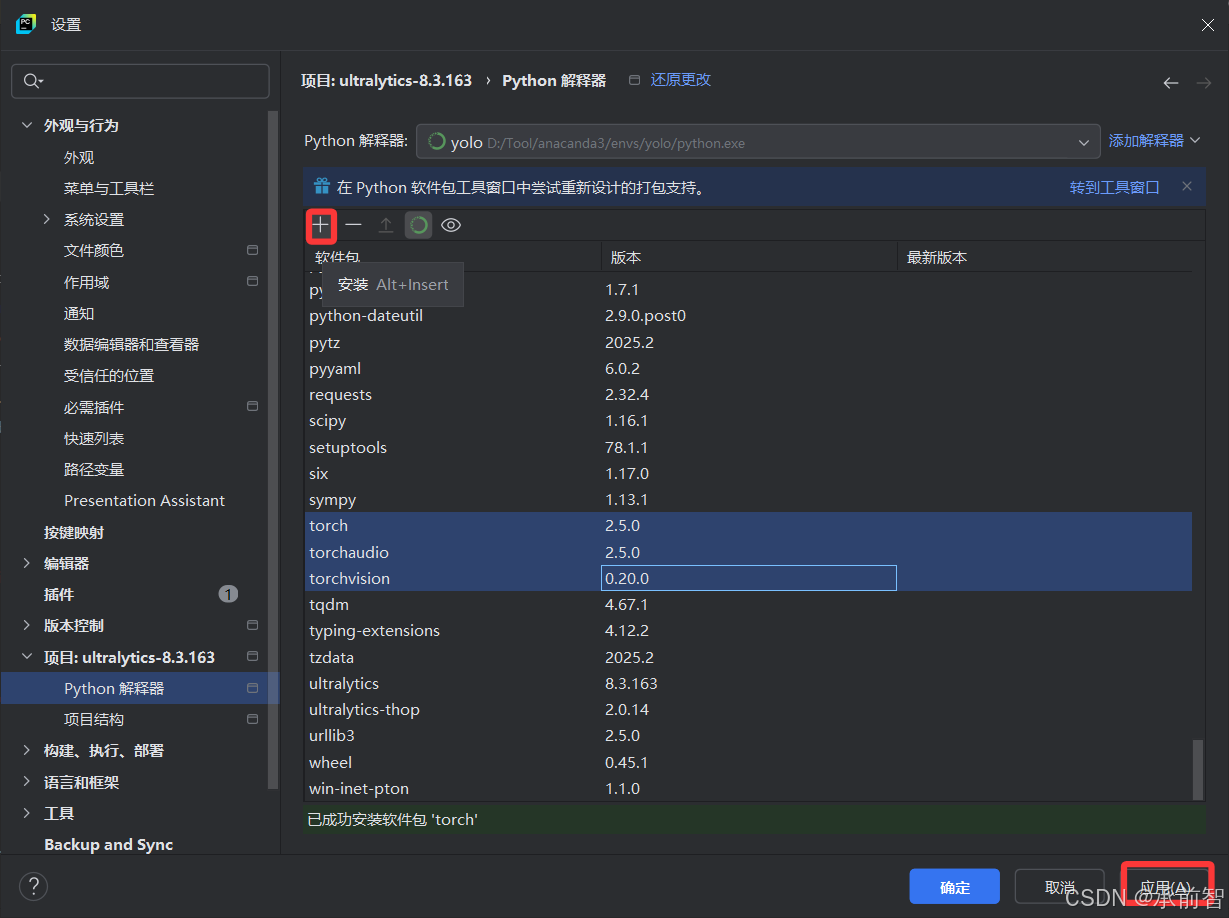Click the PyCharm logo in the title bar

tap(26, 24)
